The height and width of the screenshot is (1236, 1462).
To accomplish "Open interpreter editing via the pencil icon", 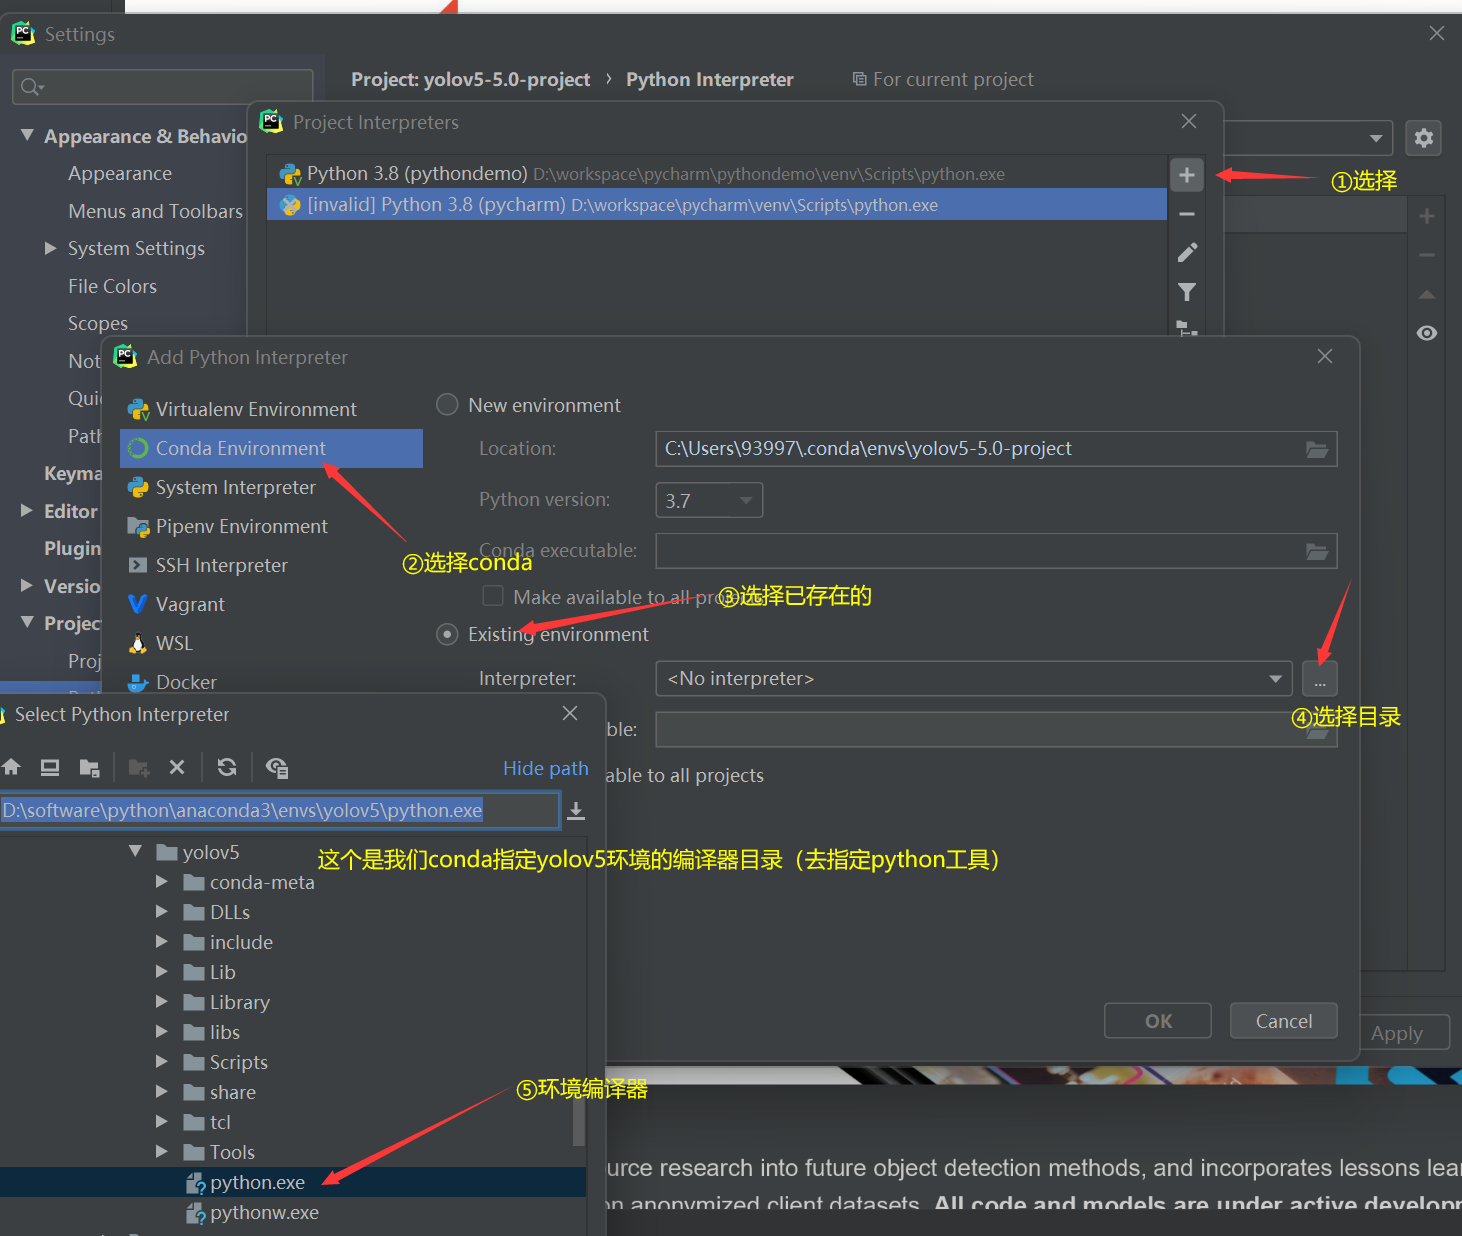I will tap(1186, 252).
